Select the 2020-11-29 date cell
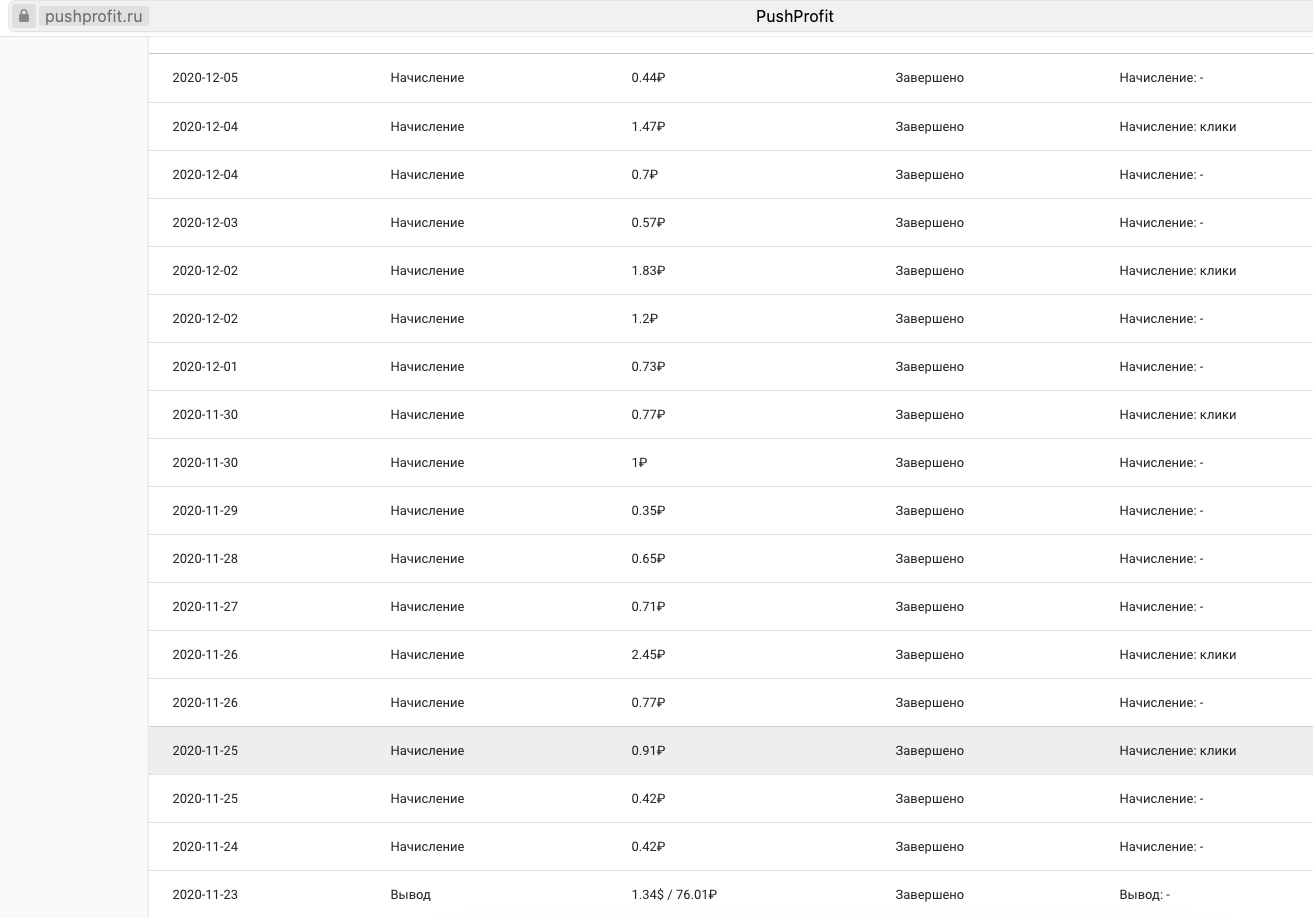Image resolution: width=1313 pixels, height=918 pixels. coord(205,511)
